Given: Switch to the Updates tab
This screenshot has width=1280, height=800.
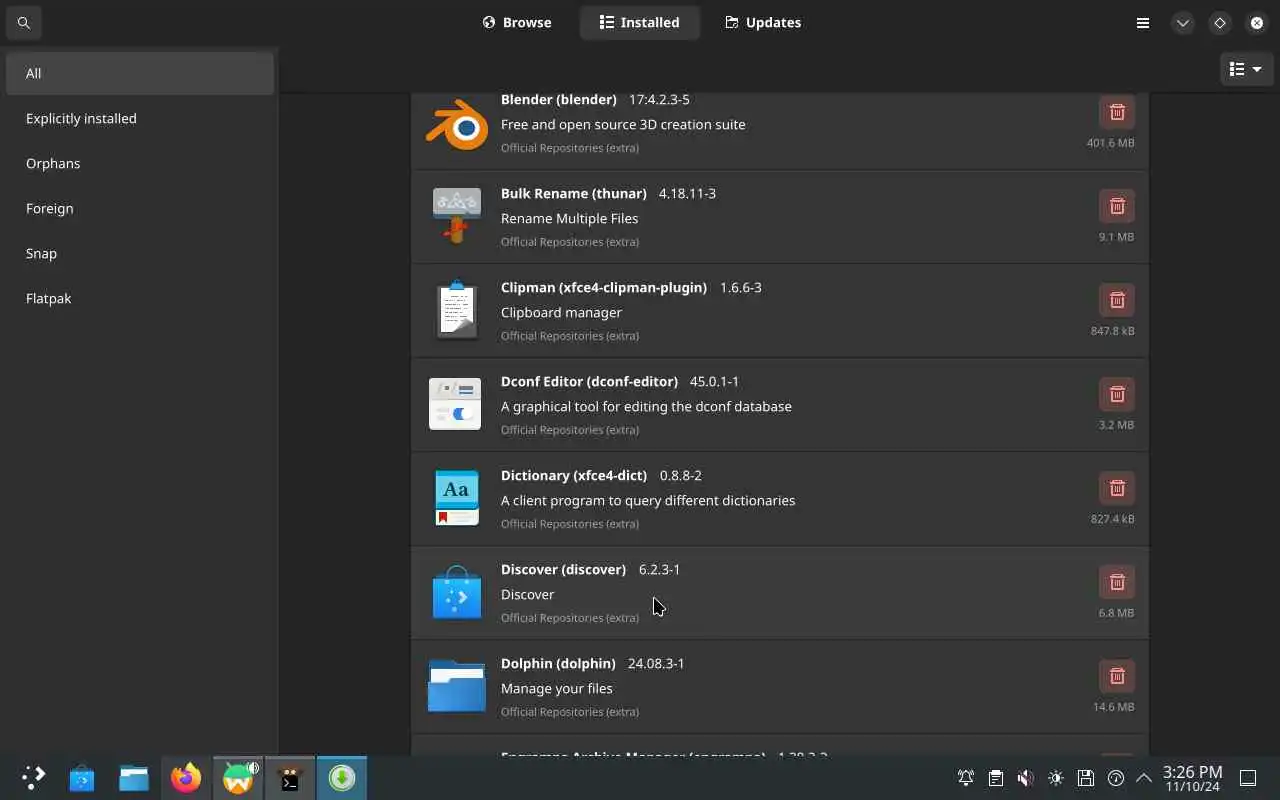Looking at the screenshot, I should (763, 22).
